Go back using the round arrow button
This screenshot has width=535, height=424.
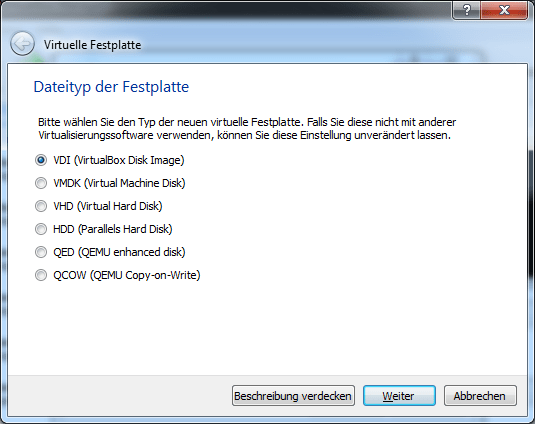[23, 44]
